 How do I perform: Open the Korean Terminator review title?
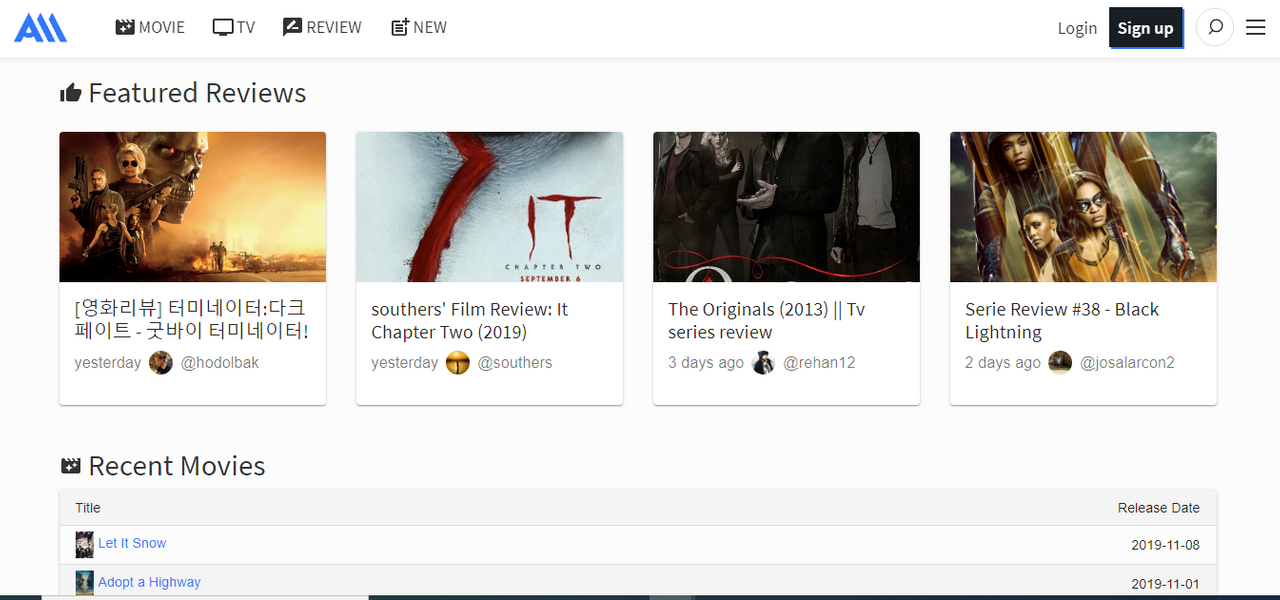[192, 320]
